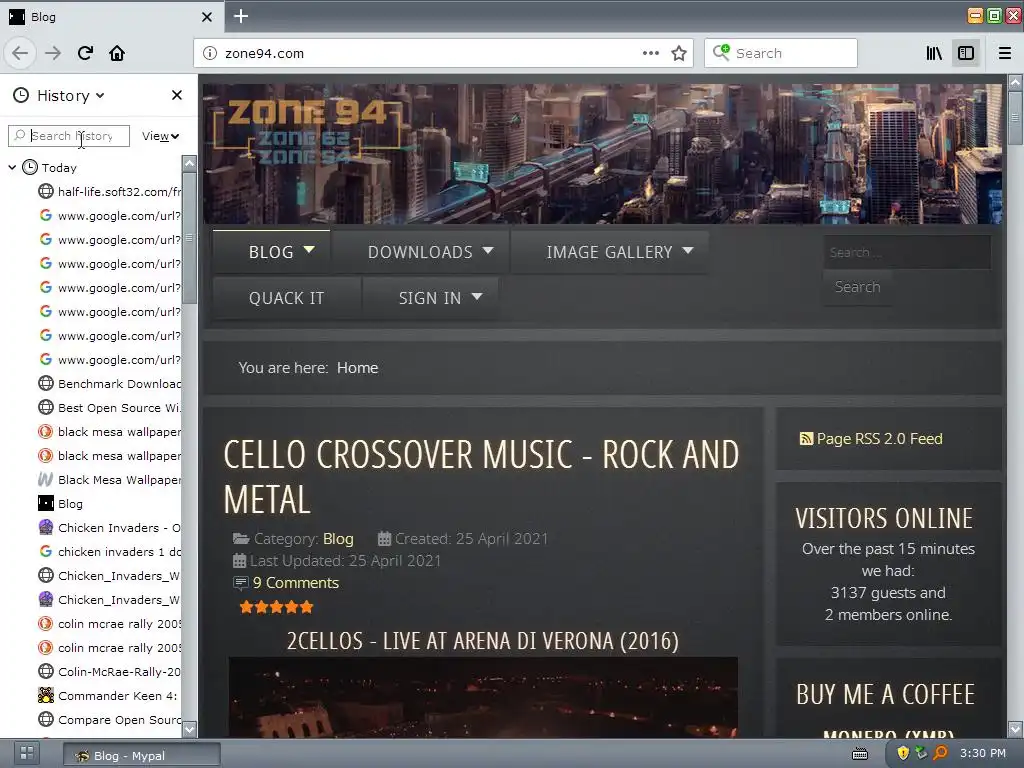Image resolution: width=1024 pixels, height=768 pixels.
Task: Click the website Search button
Action: point(857,287)
